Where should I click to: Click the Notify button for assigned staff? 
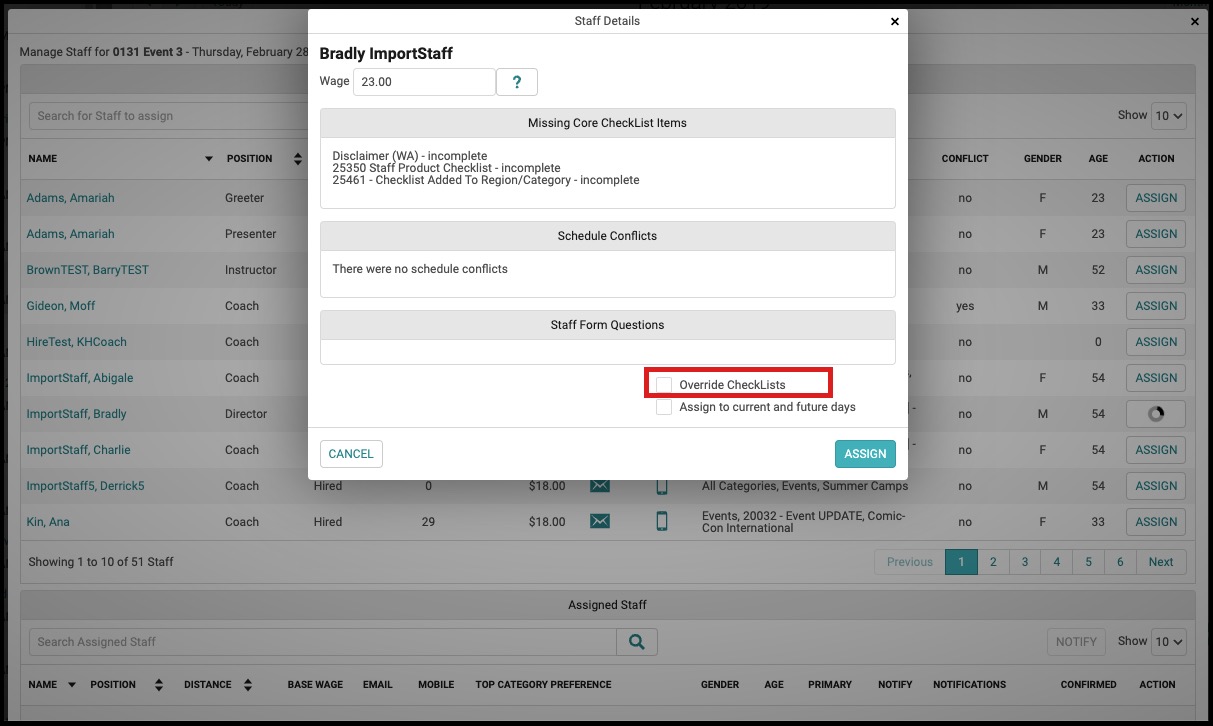[1076, 642]
